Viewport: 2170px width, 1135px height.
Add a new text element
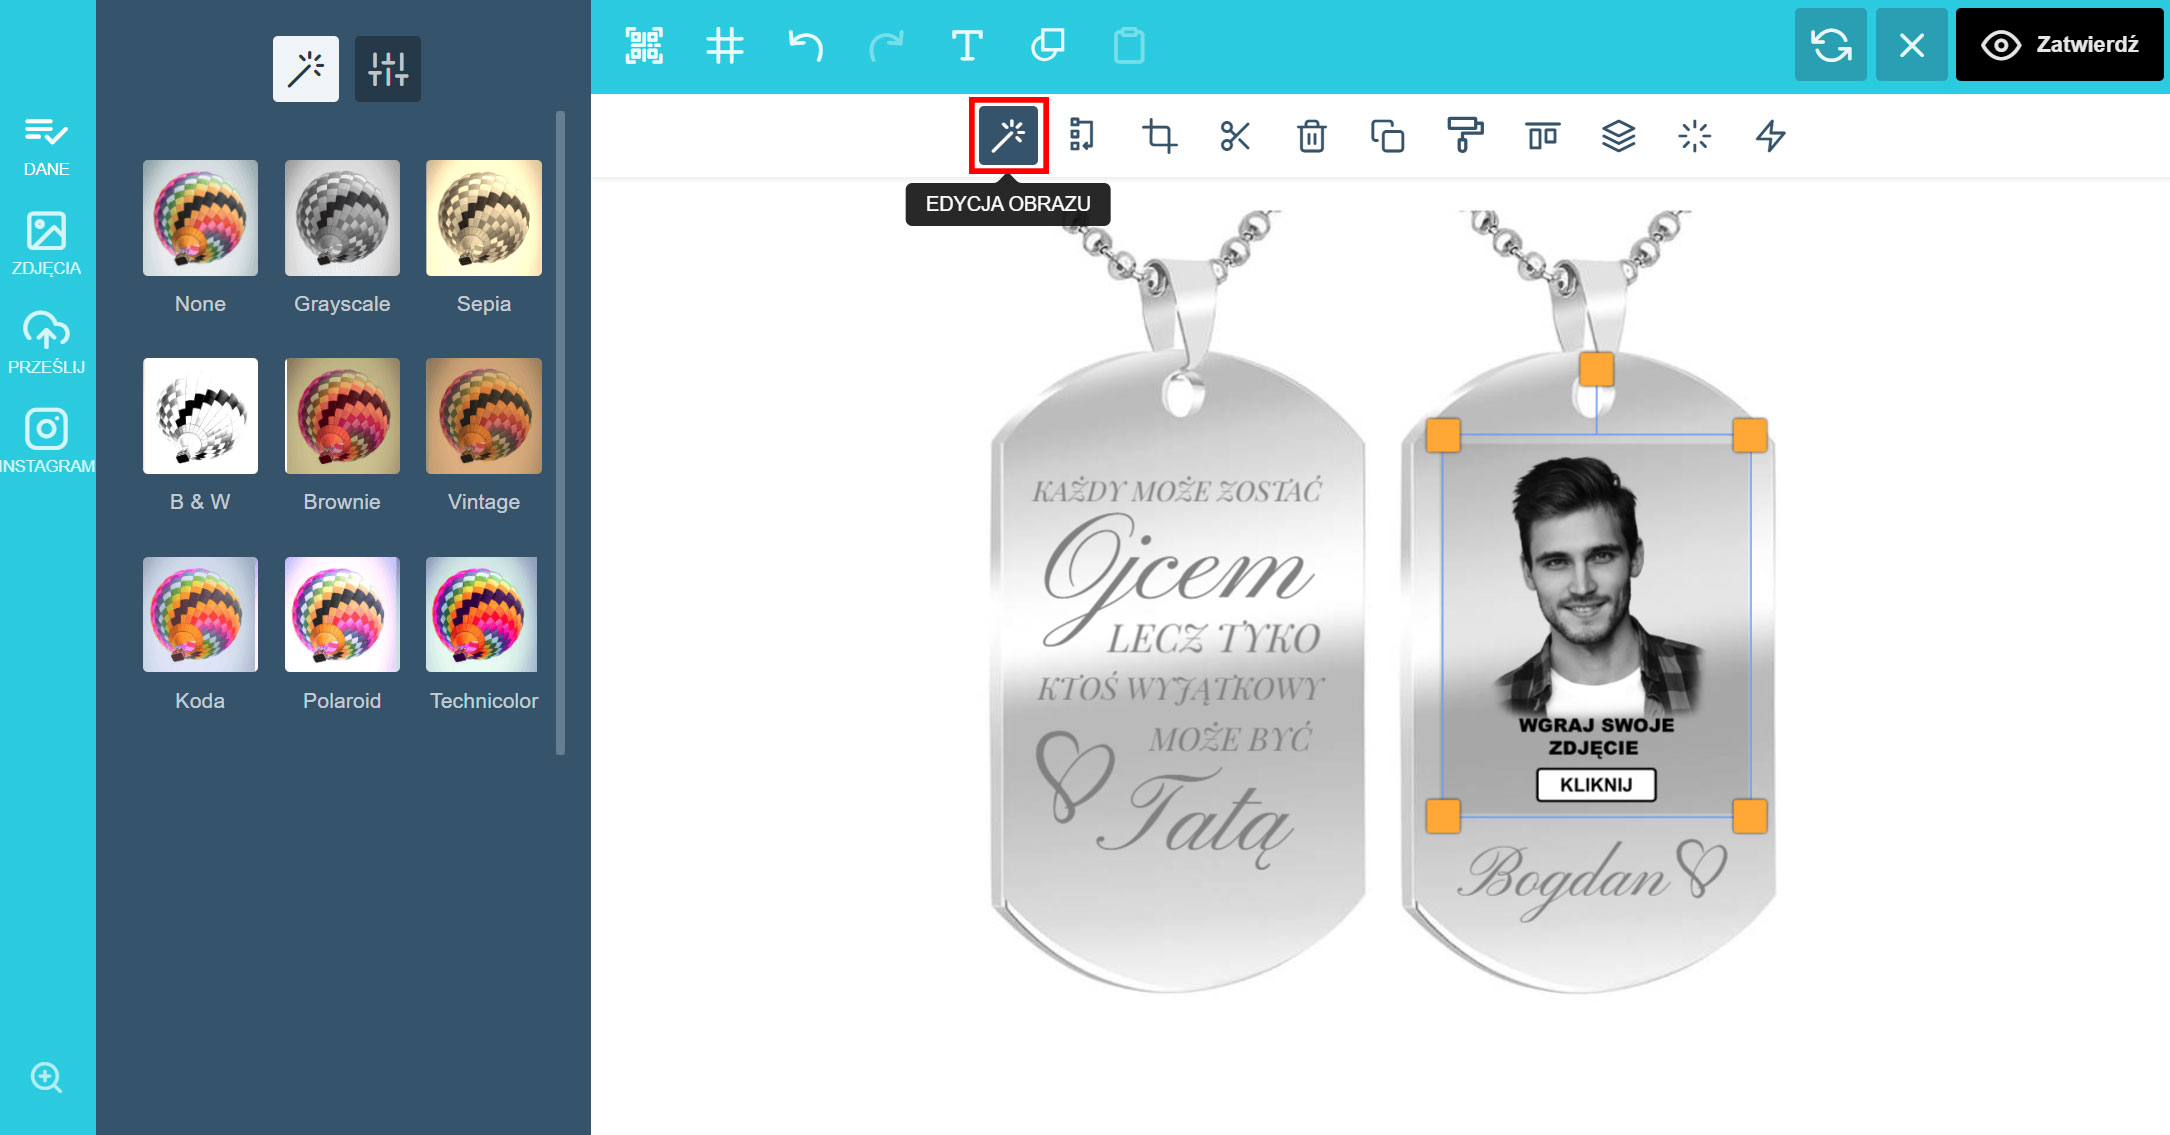966,46
